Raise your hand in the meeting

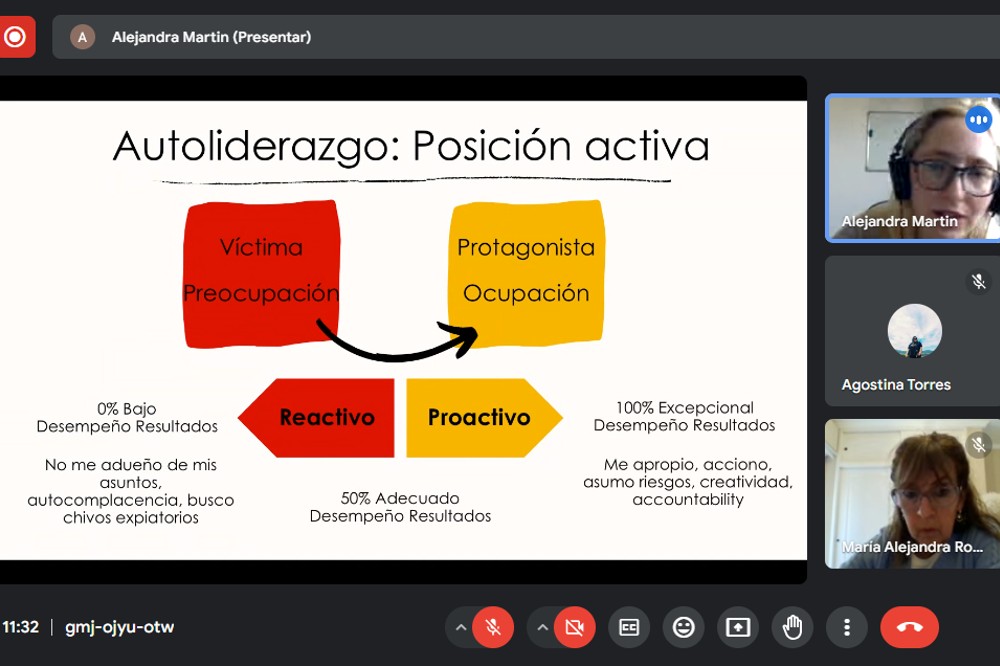[792, 627]
